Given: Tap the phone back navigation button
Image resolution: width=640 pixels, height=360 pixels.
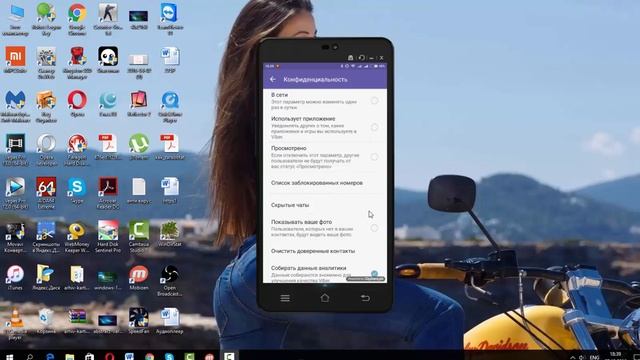Looking at the screenshot, I should (x=365, y=298).
